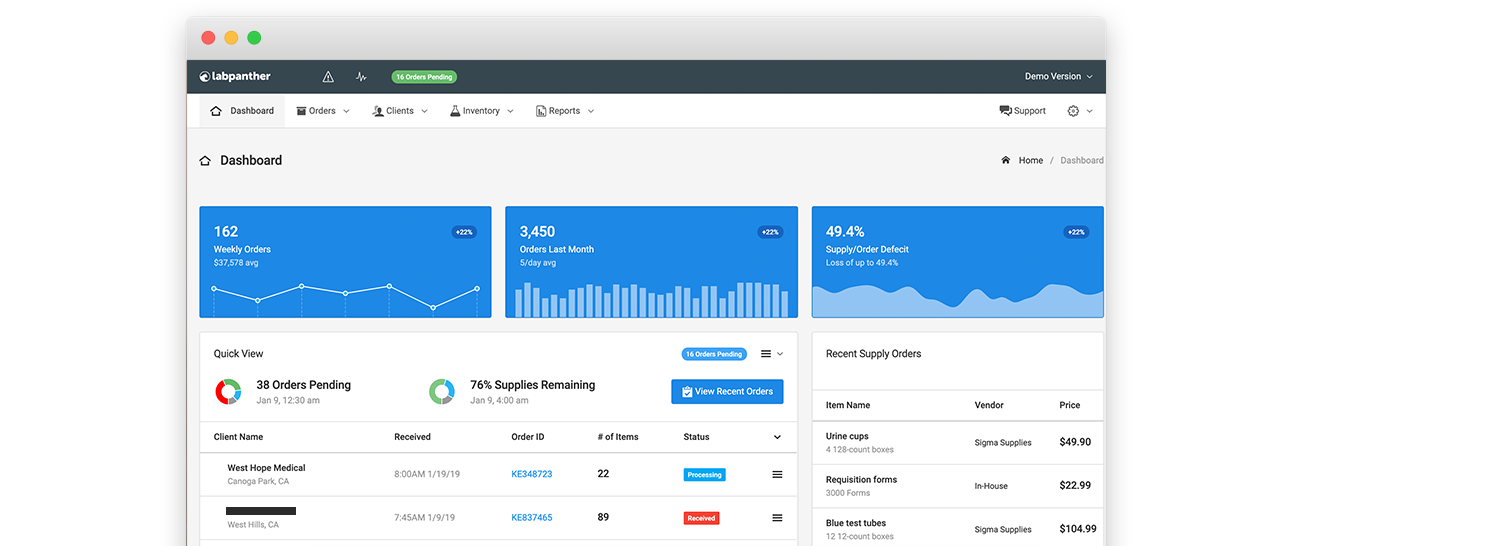Select Requisition forms supply item
The height and width of the screenshot is (546, 1500).
[x=861, y=480]
